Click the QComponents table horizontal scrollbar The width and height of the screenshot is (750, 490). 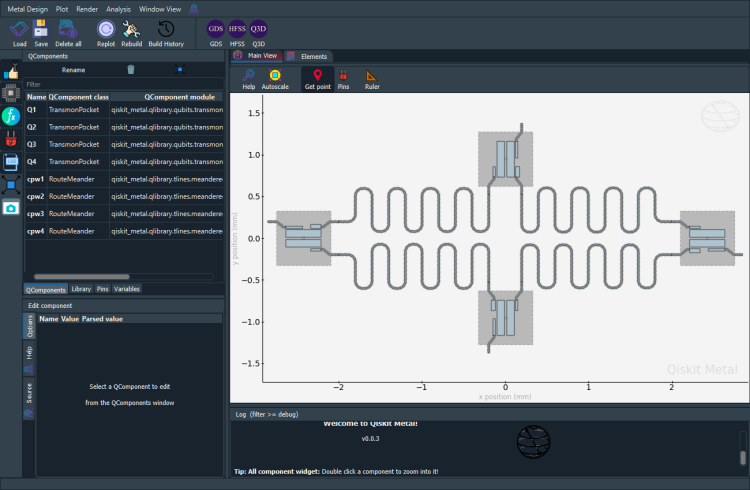[81, 277]
